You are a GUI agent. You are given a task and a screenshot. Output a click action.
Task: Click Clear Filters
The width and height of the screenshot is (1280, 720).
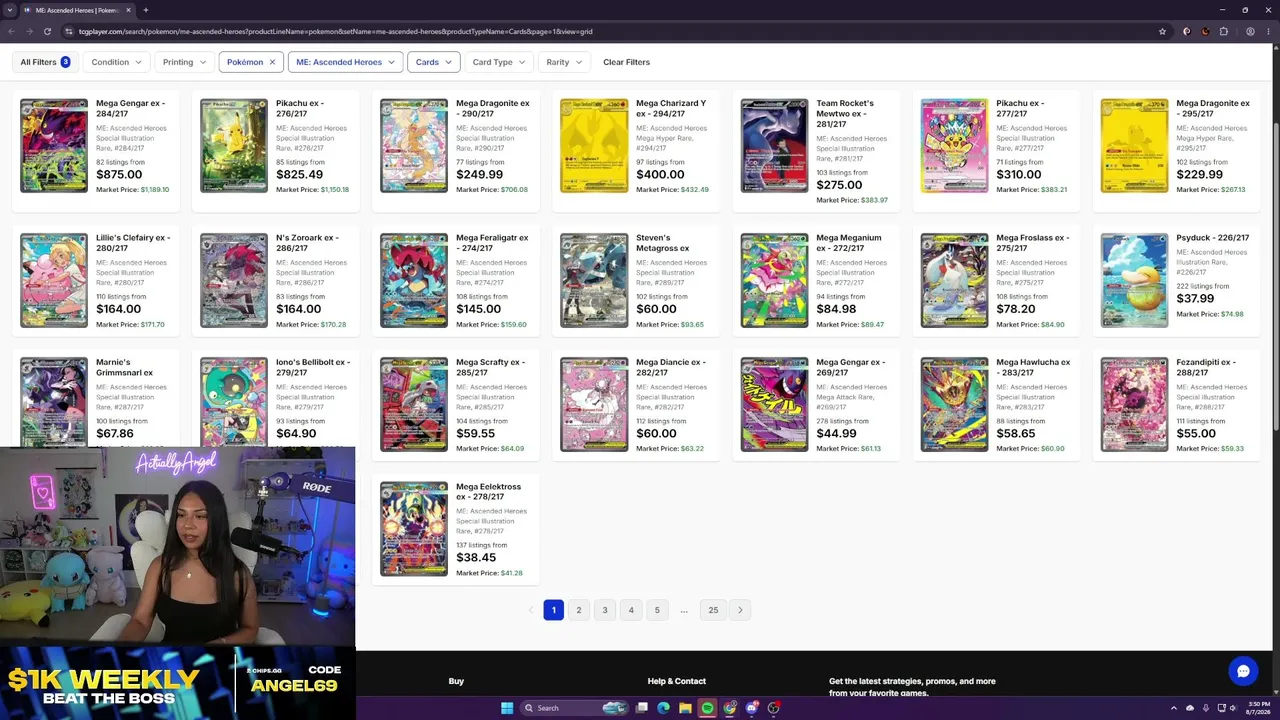626,62
